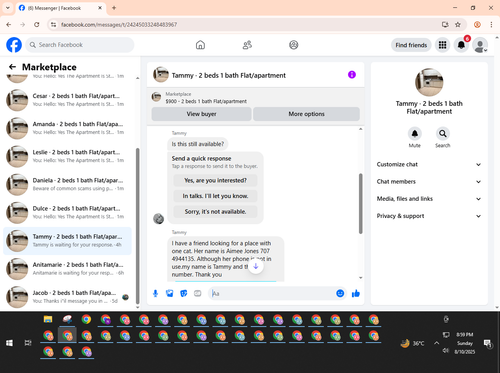Click the Marketplace listing thumbnail in header
500x373 pixels.
click(x=156, y=97)
